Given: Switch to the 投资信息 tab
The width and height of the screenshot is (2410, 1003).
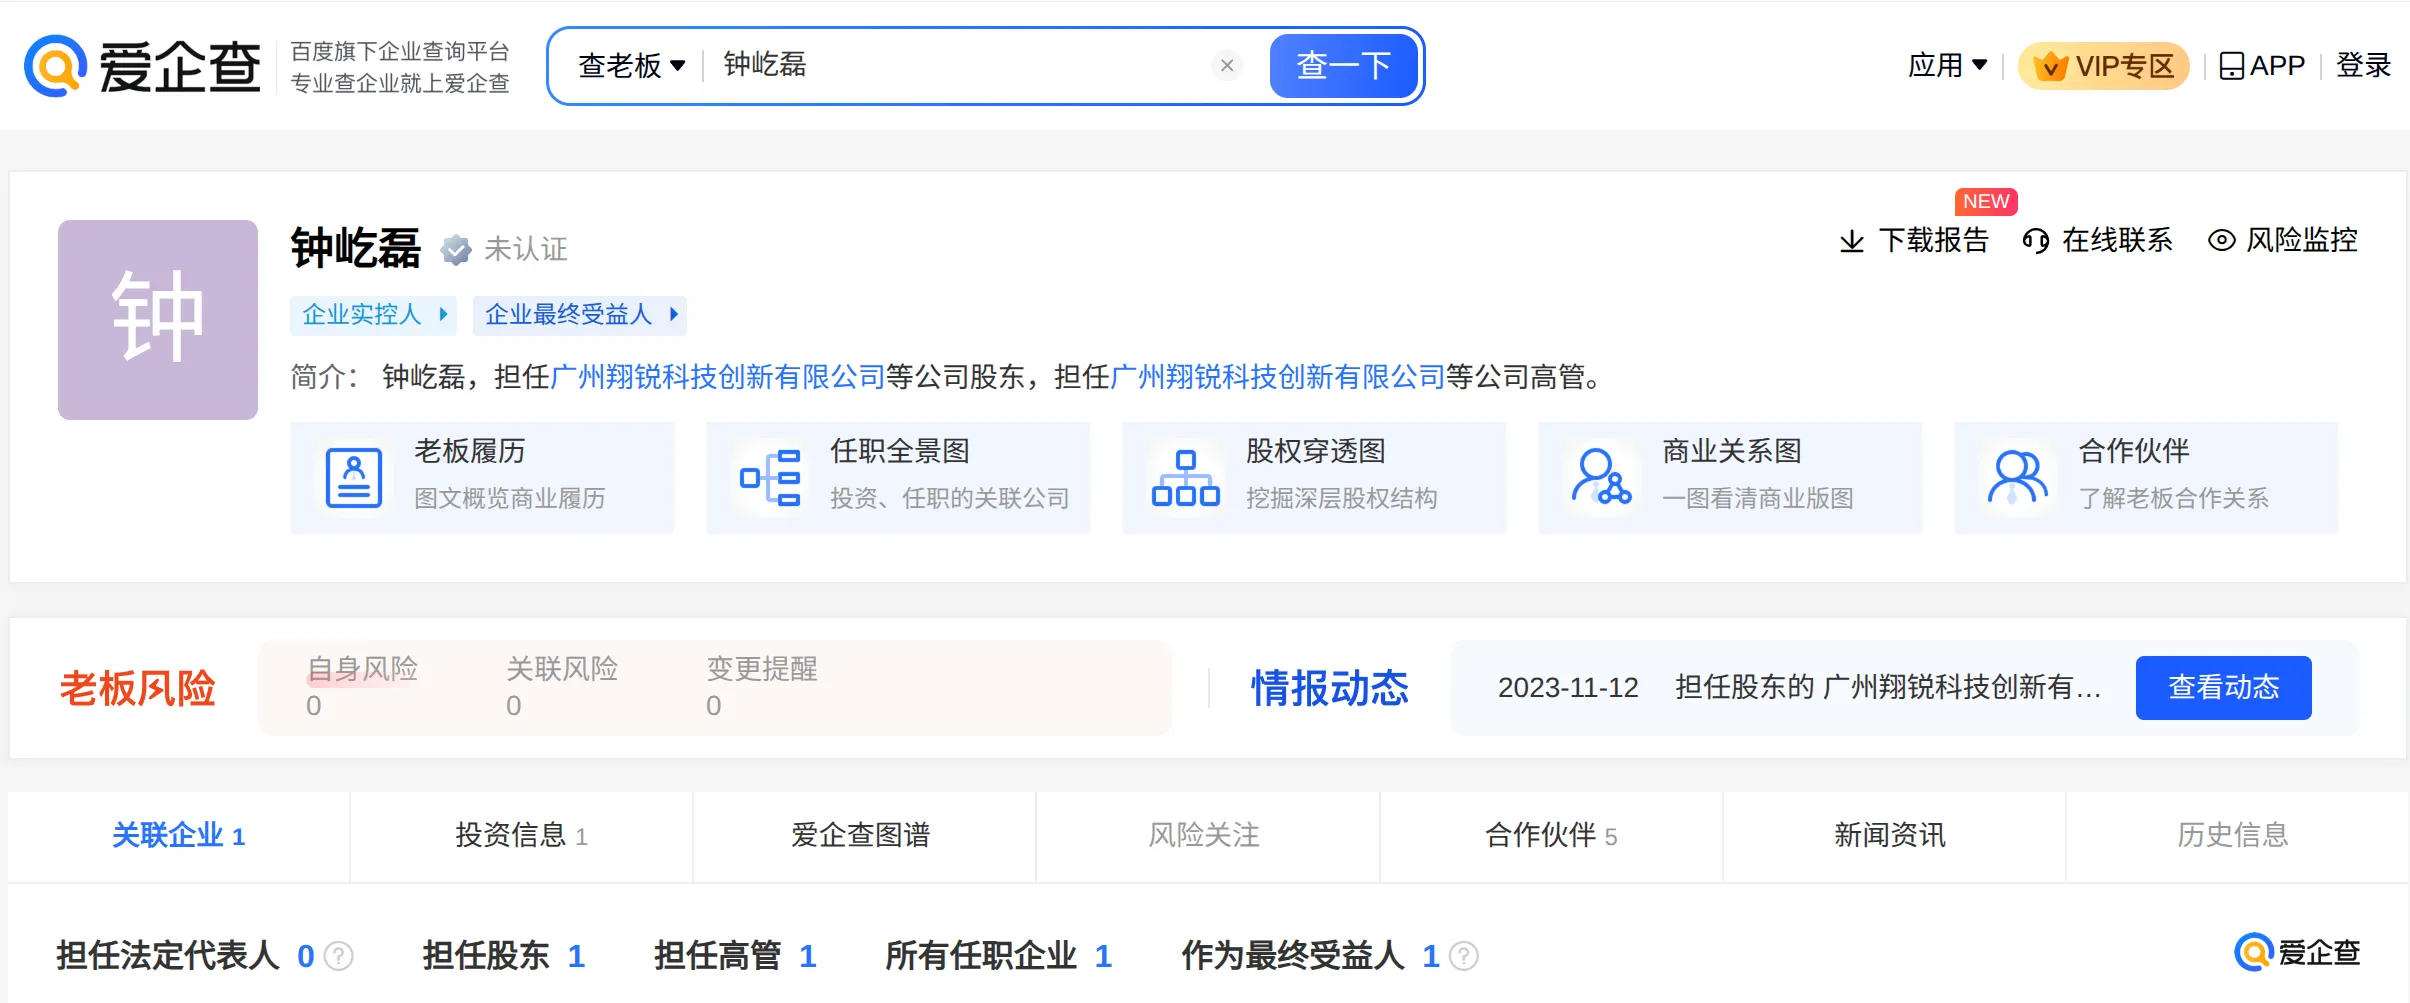Looking at the screenshot, I should (x=521, y=836).
